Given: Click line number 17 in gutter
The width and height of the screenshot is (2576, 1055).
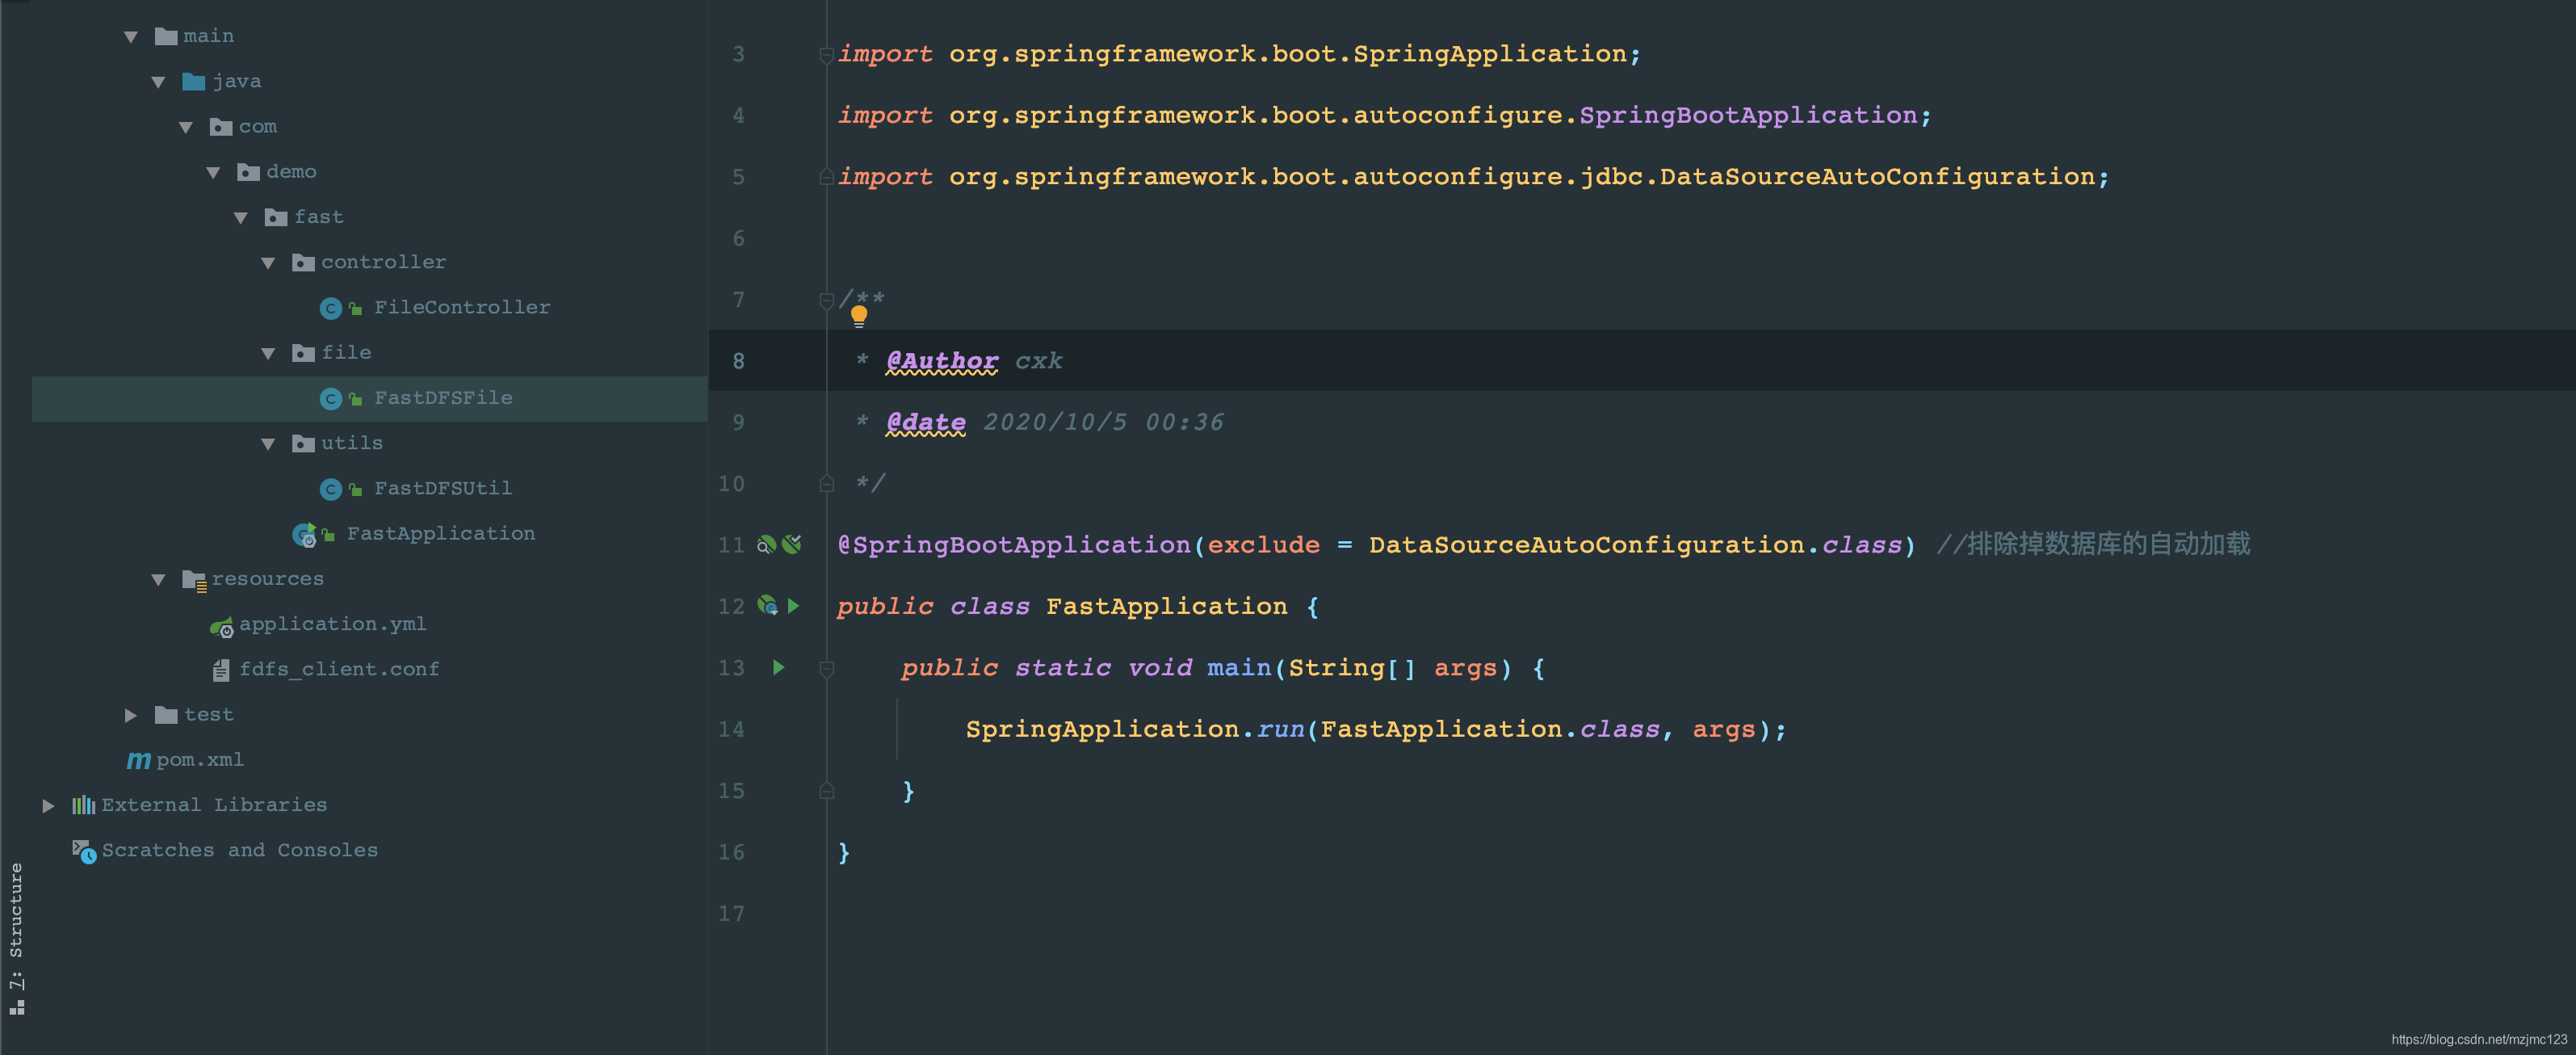Looking at the screenshot, I should (x=731, y=914).
